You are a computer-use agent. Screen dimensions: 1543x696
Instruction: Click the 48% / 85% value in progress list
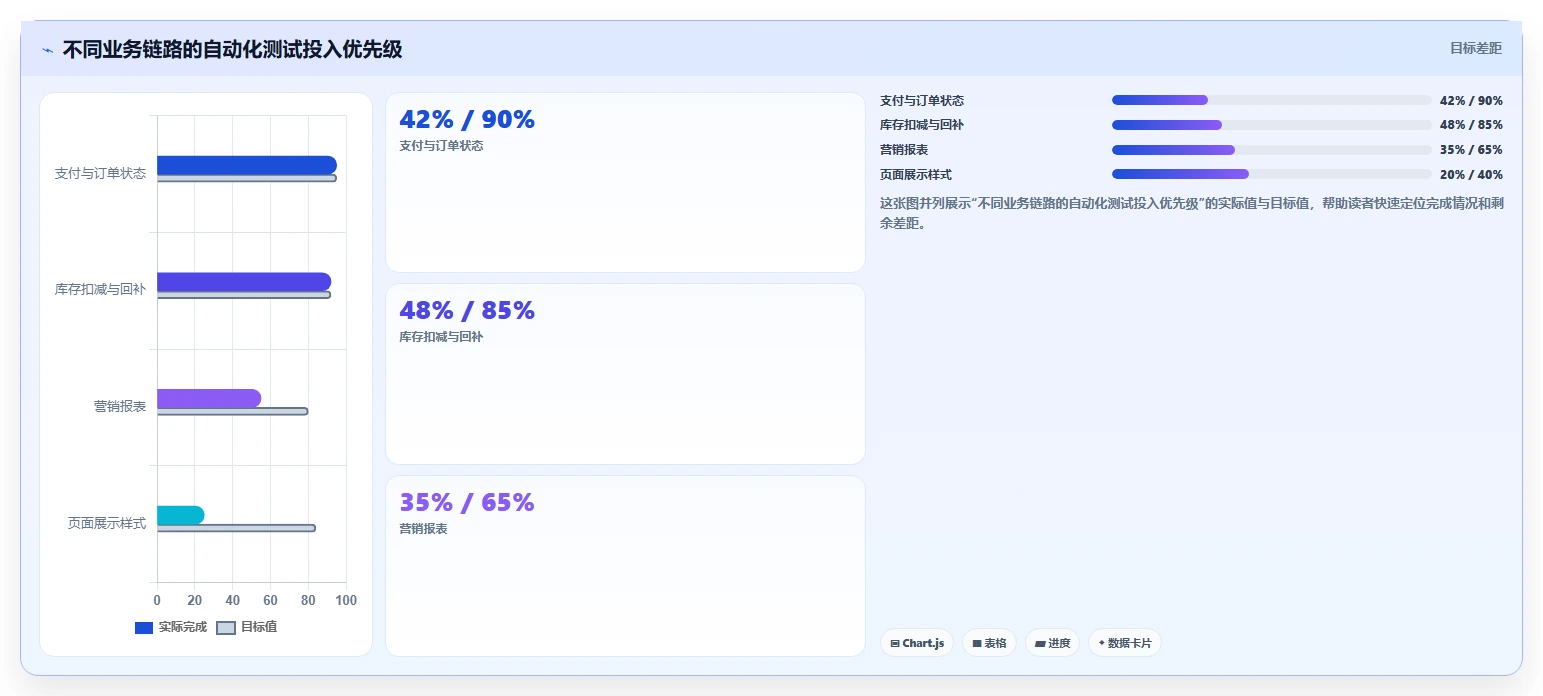point(1471,125)
